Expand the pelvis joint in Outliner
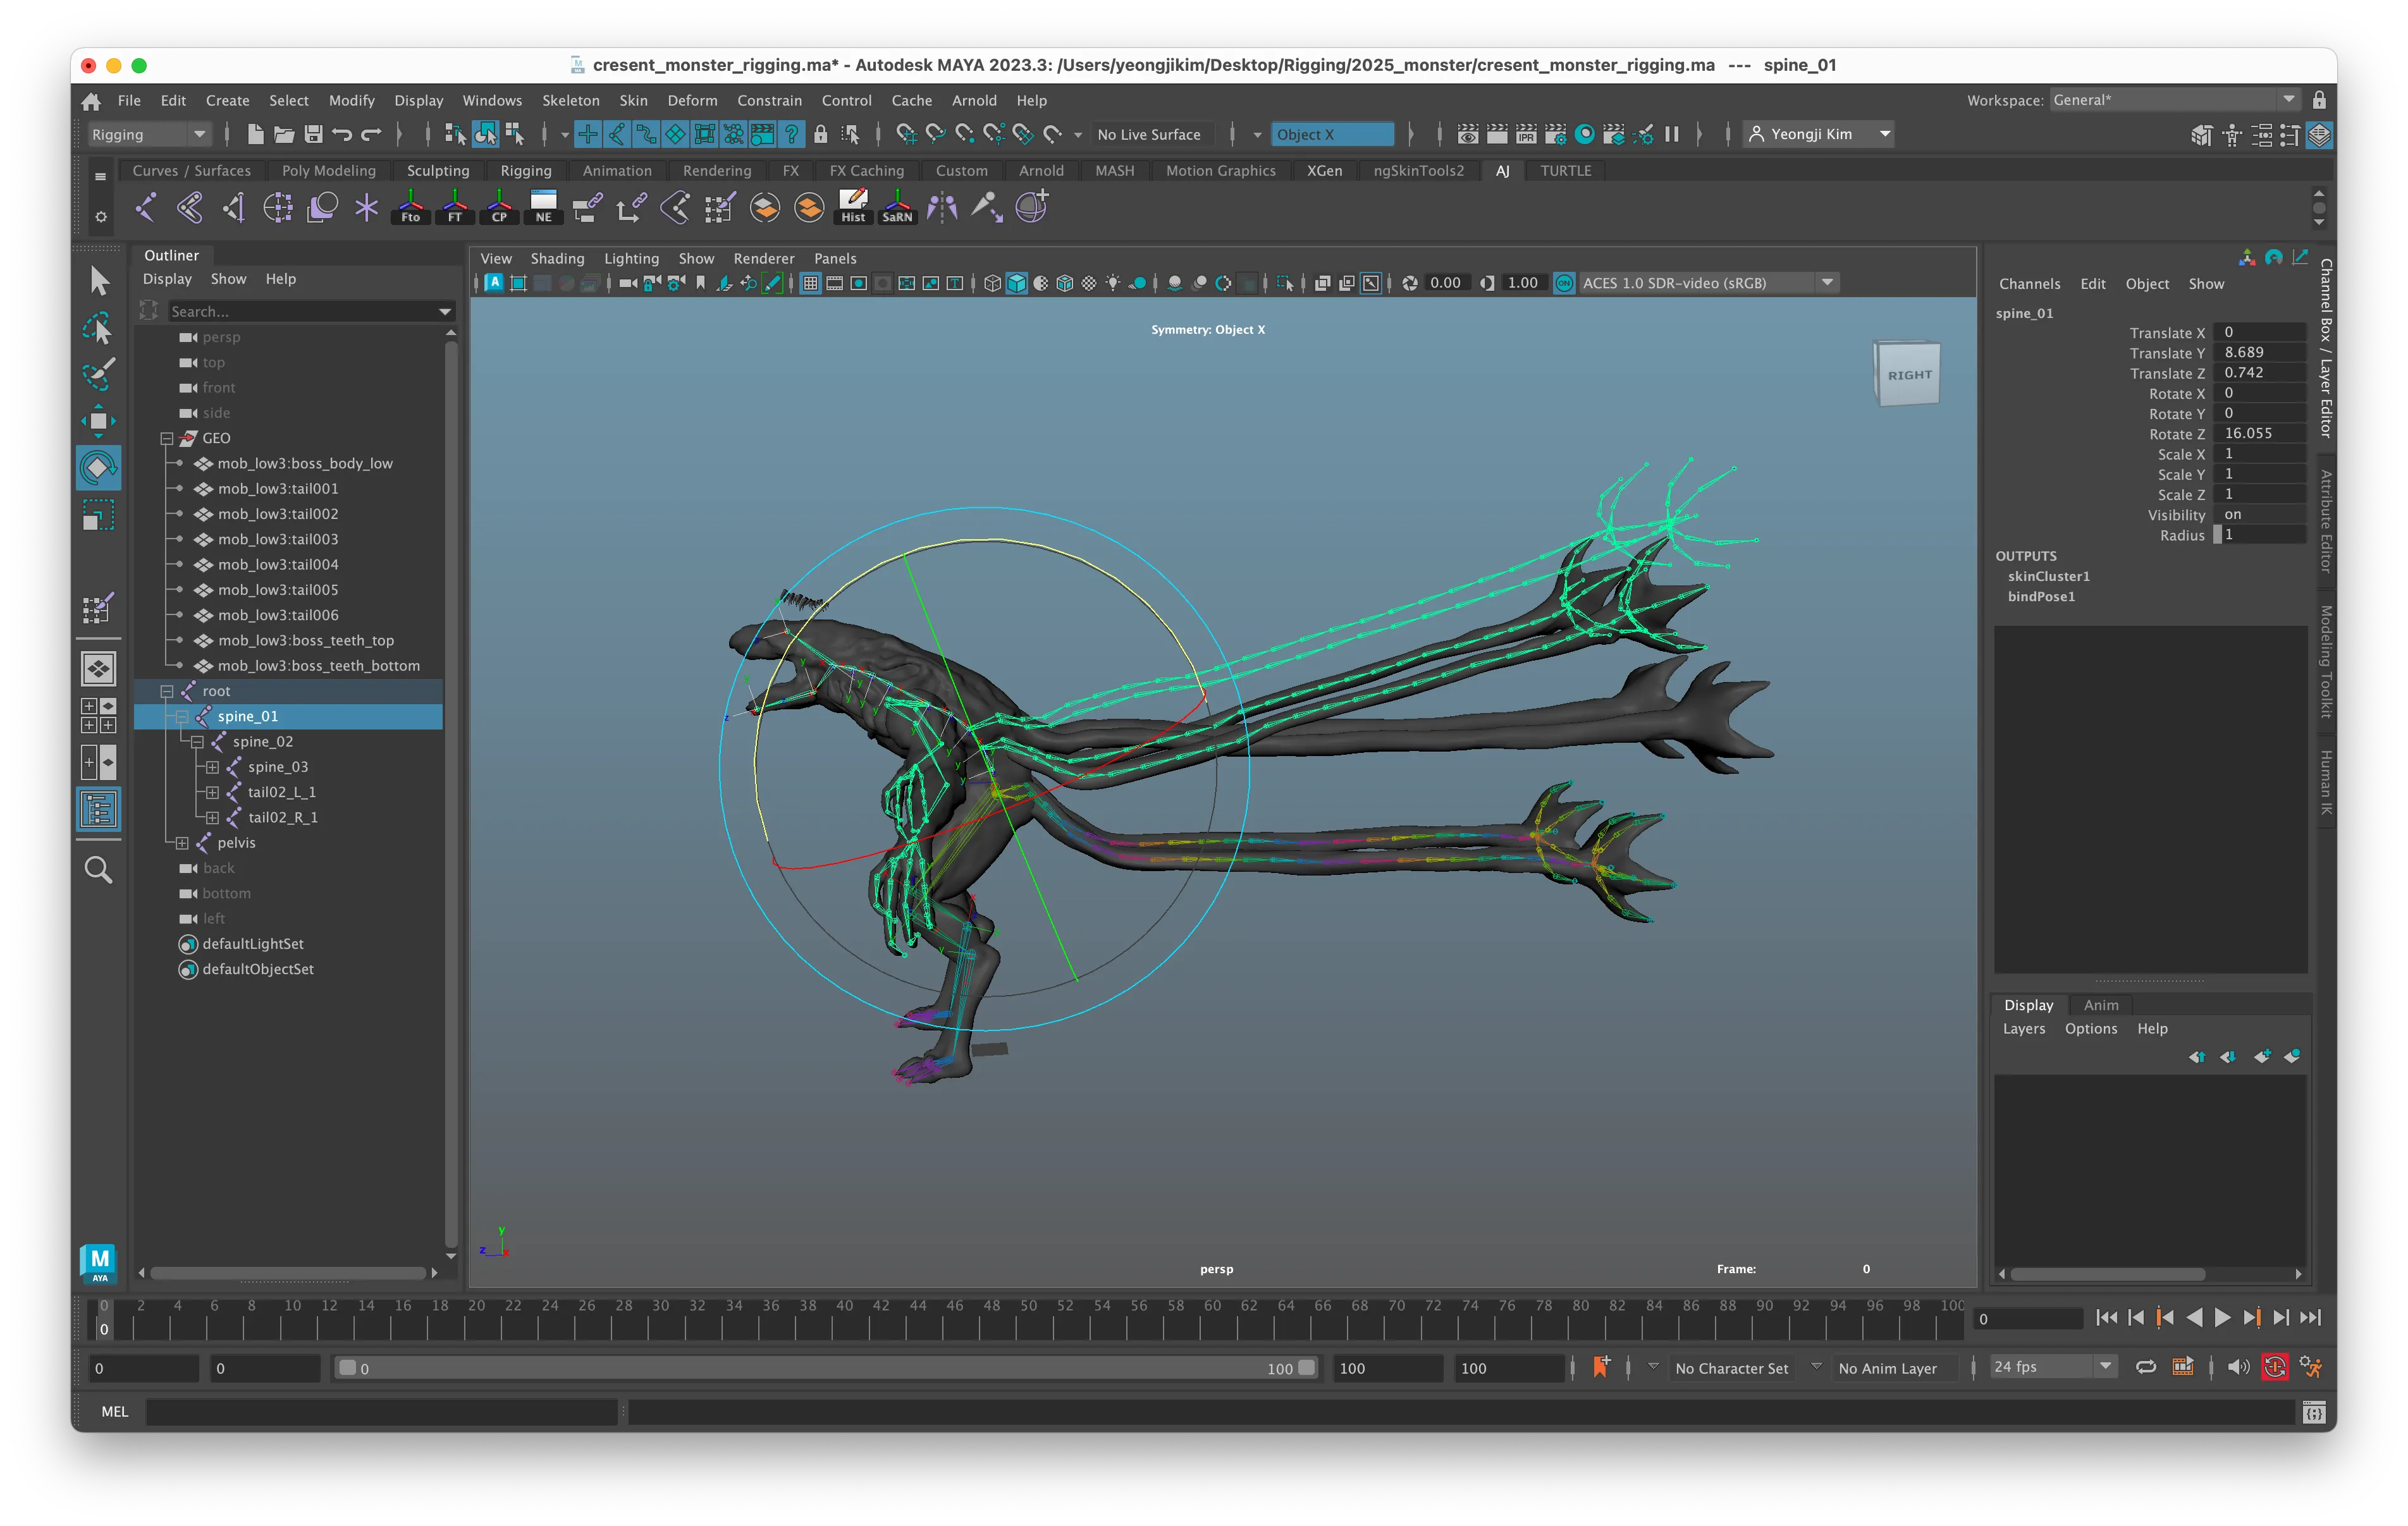This screenshot has width=2408, height=1526. coord(182,843)
